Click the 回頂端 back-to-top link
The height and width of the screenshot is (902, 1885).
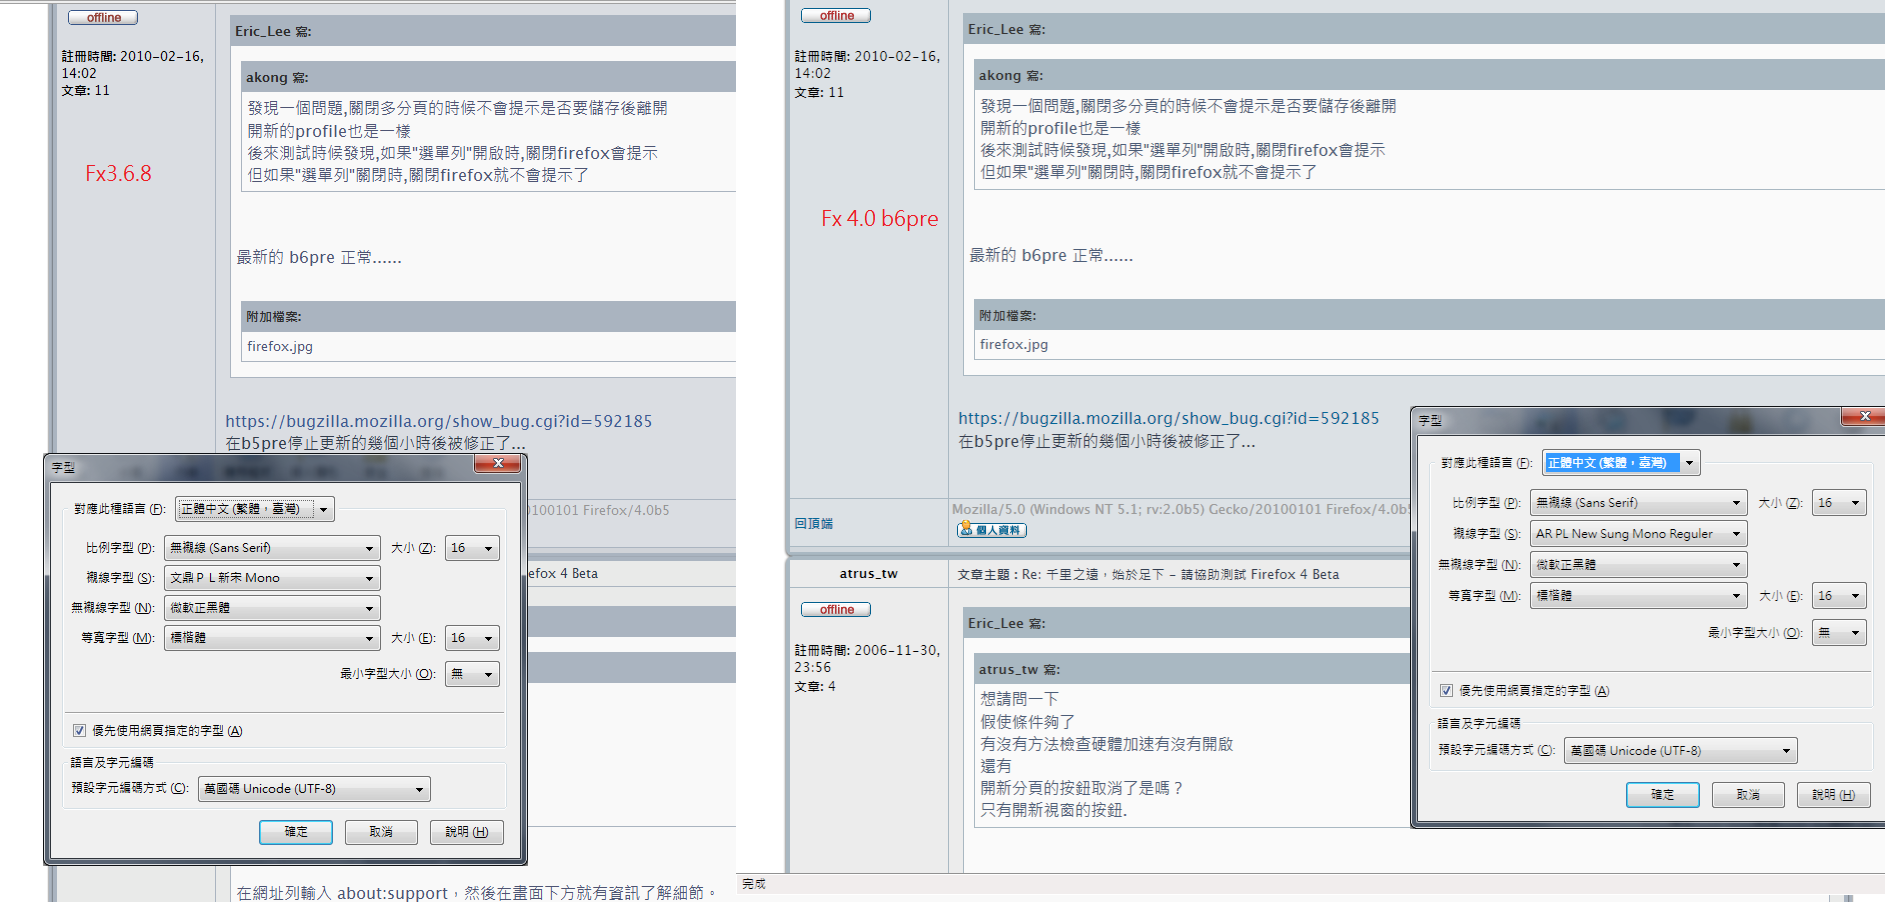(814, 524)
